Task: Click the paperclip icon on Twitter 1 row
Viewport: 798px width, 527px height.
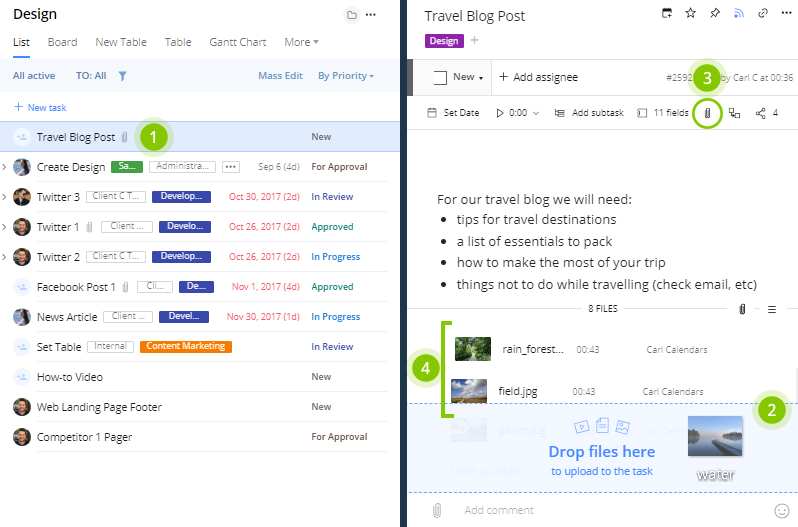Action: [x=90, y=227]
